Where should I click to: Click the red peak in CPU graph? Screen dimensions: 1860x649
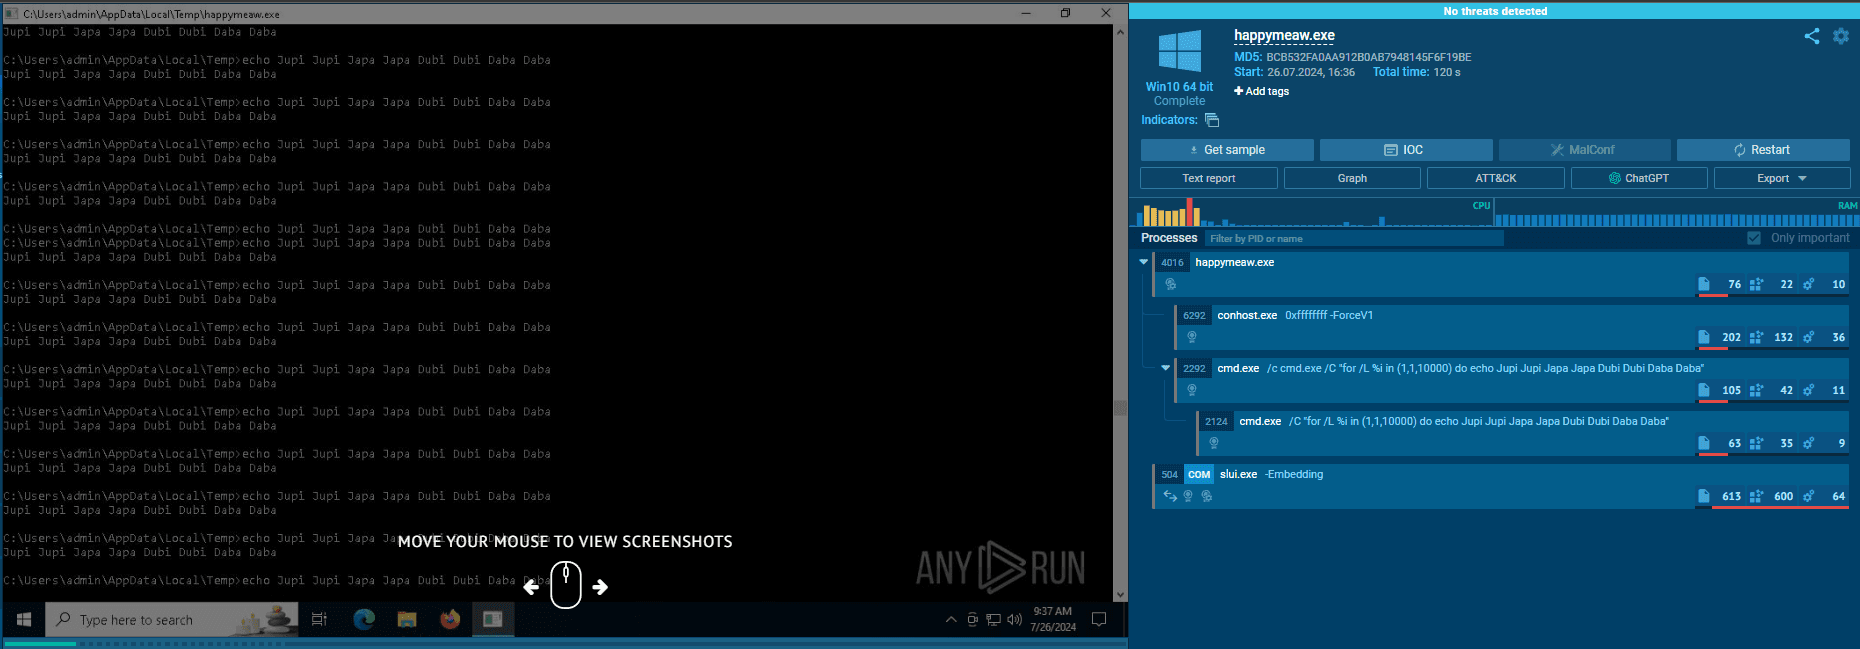tap(1189, 211)
